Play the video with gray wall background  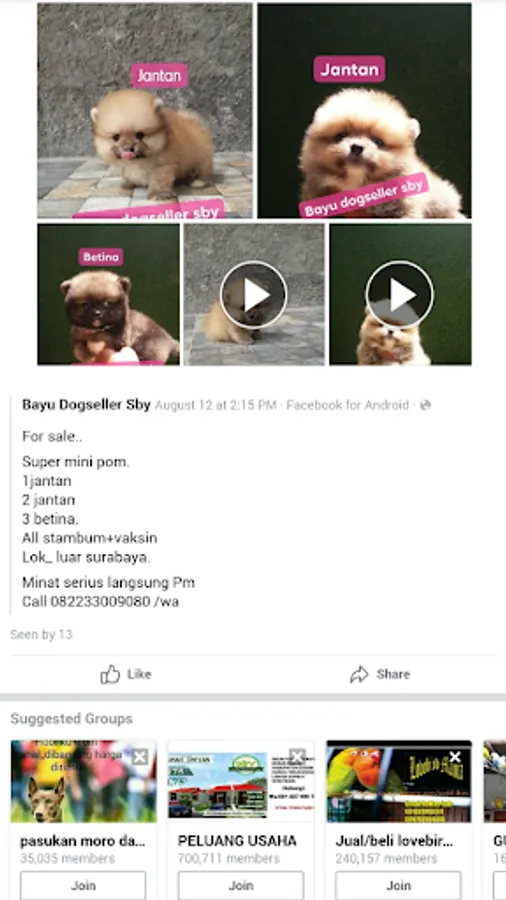254,294
